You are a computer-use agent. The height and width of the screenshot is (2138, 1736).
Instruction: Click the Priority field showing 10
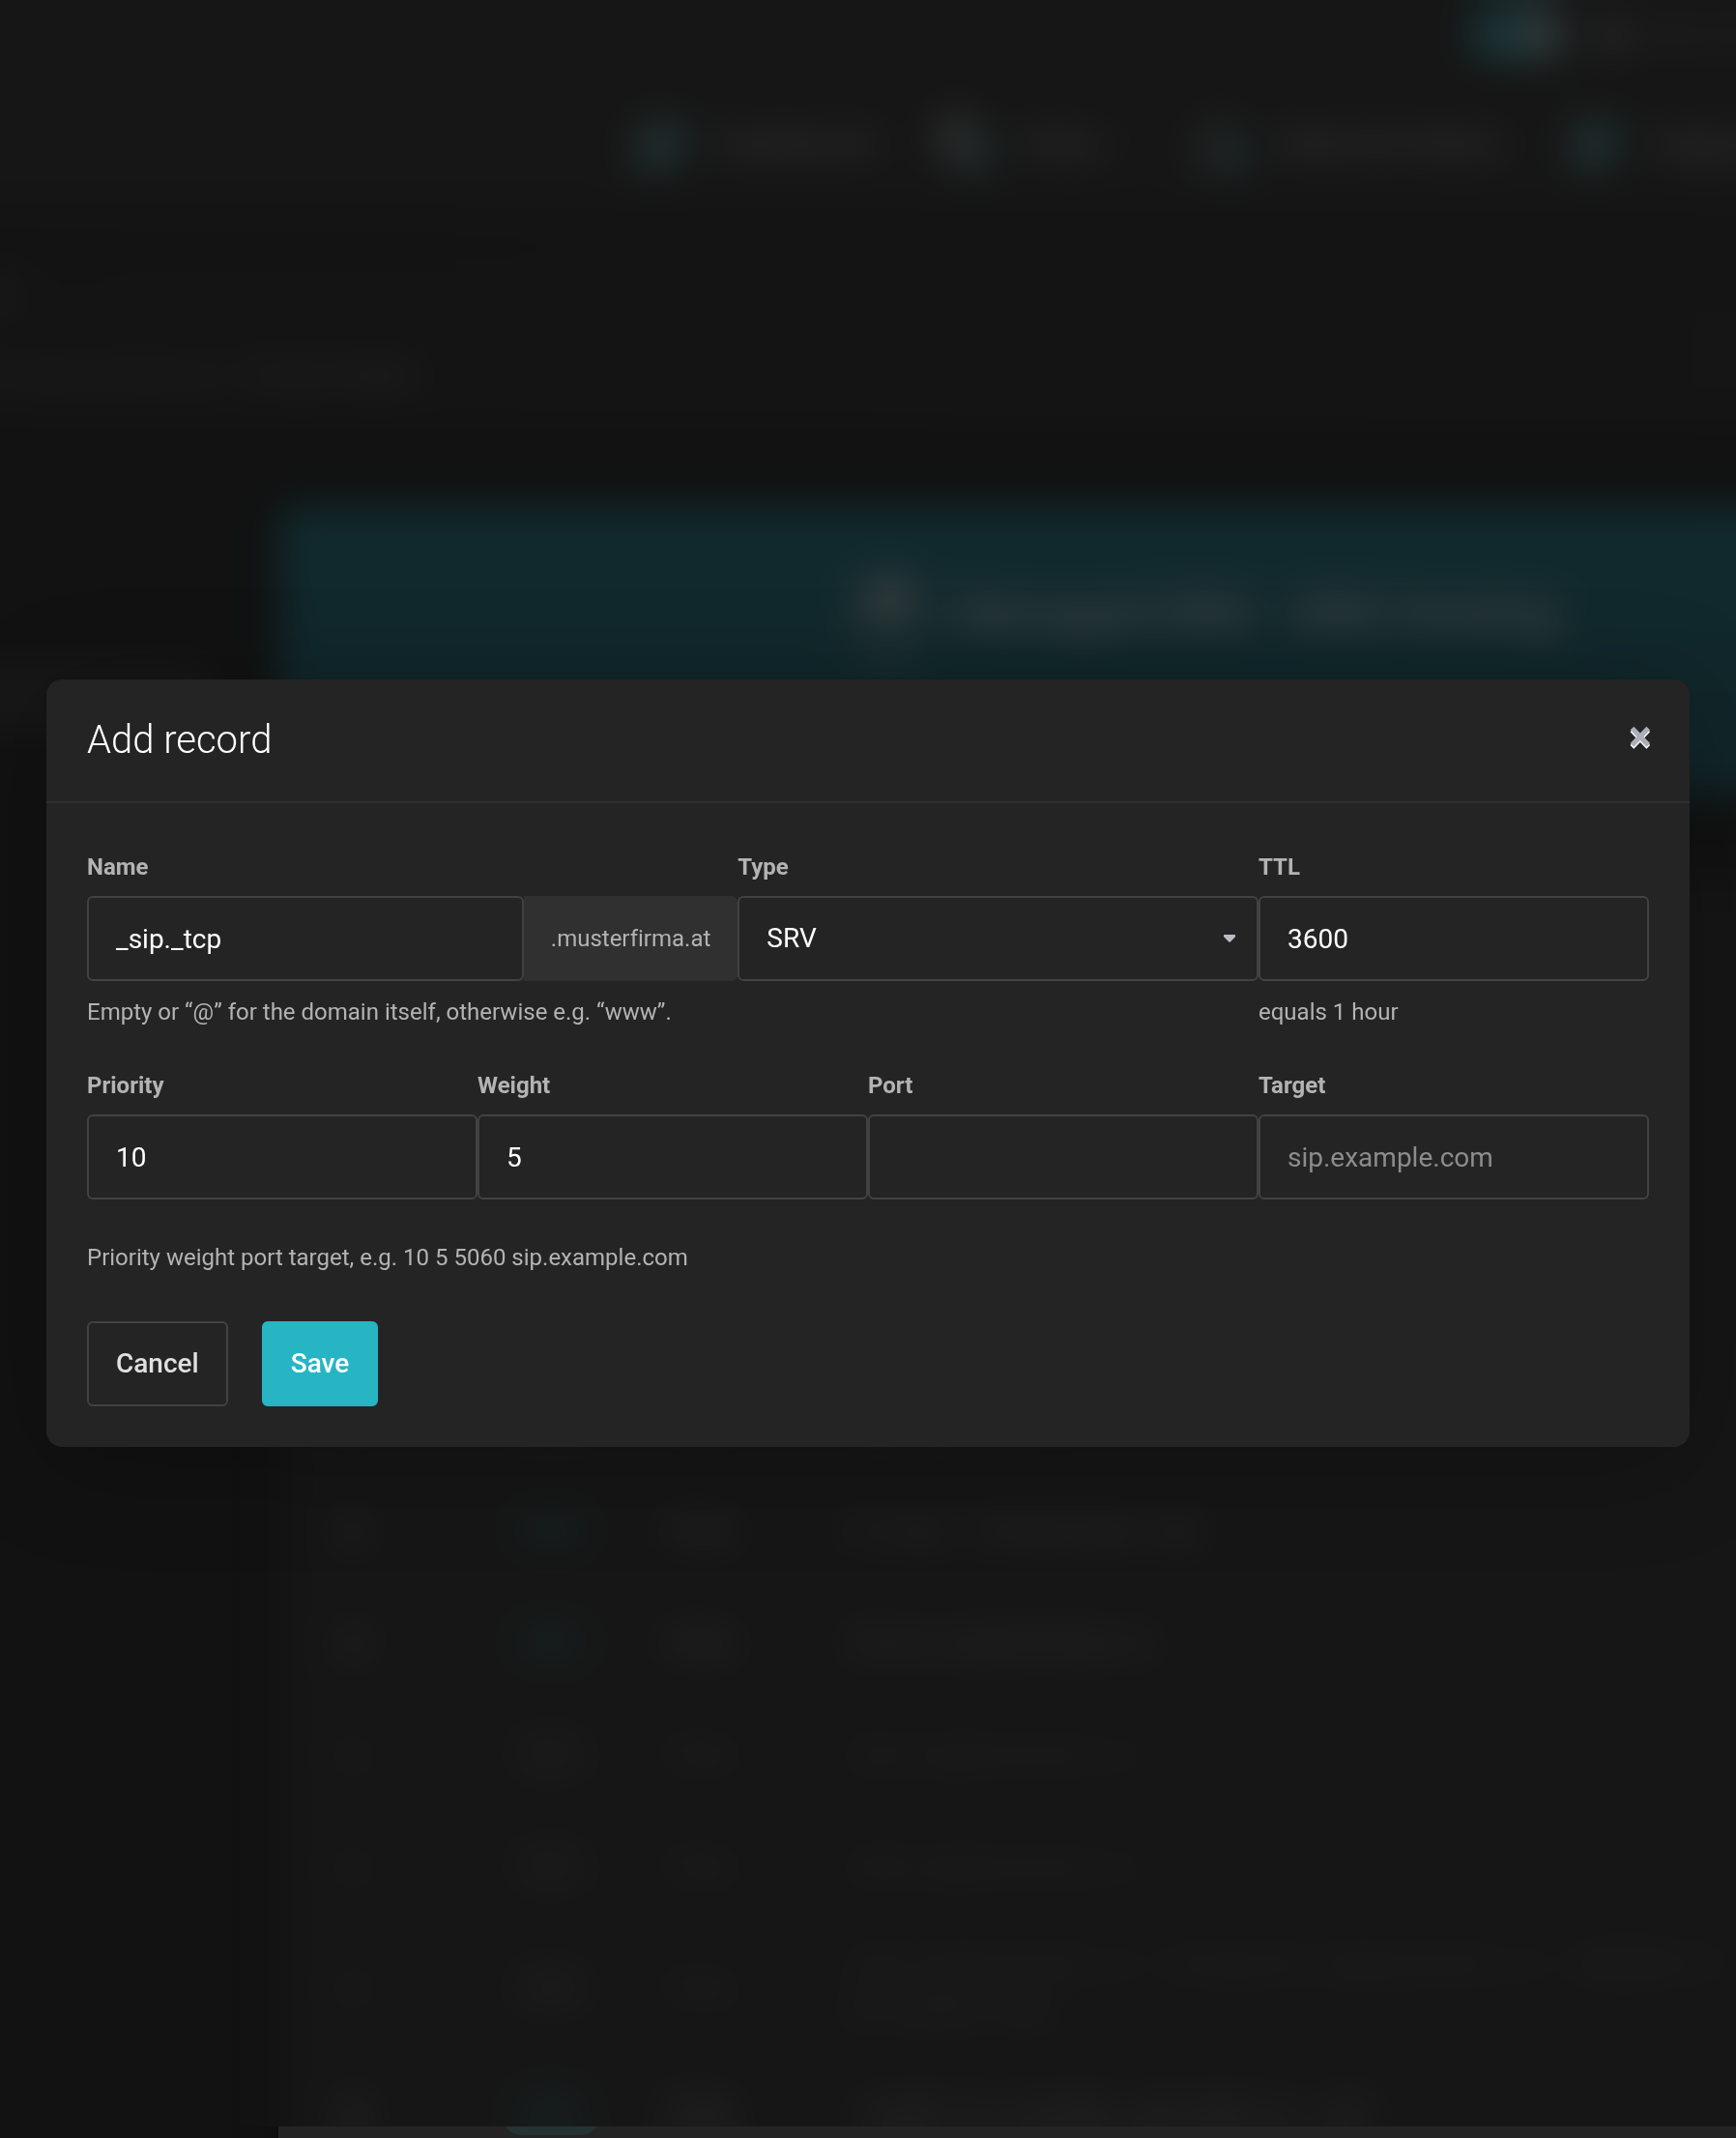coord(282,1157)
